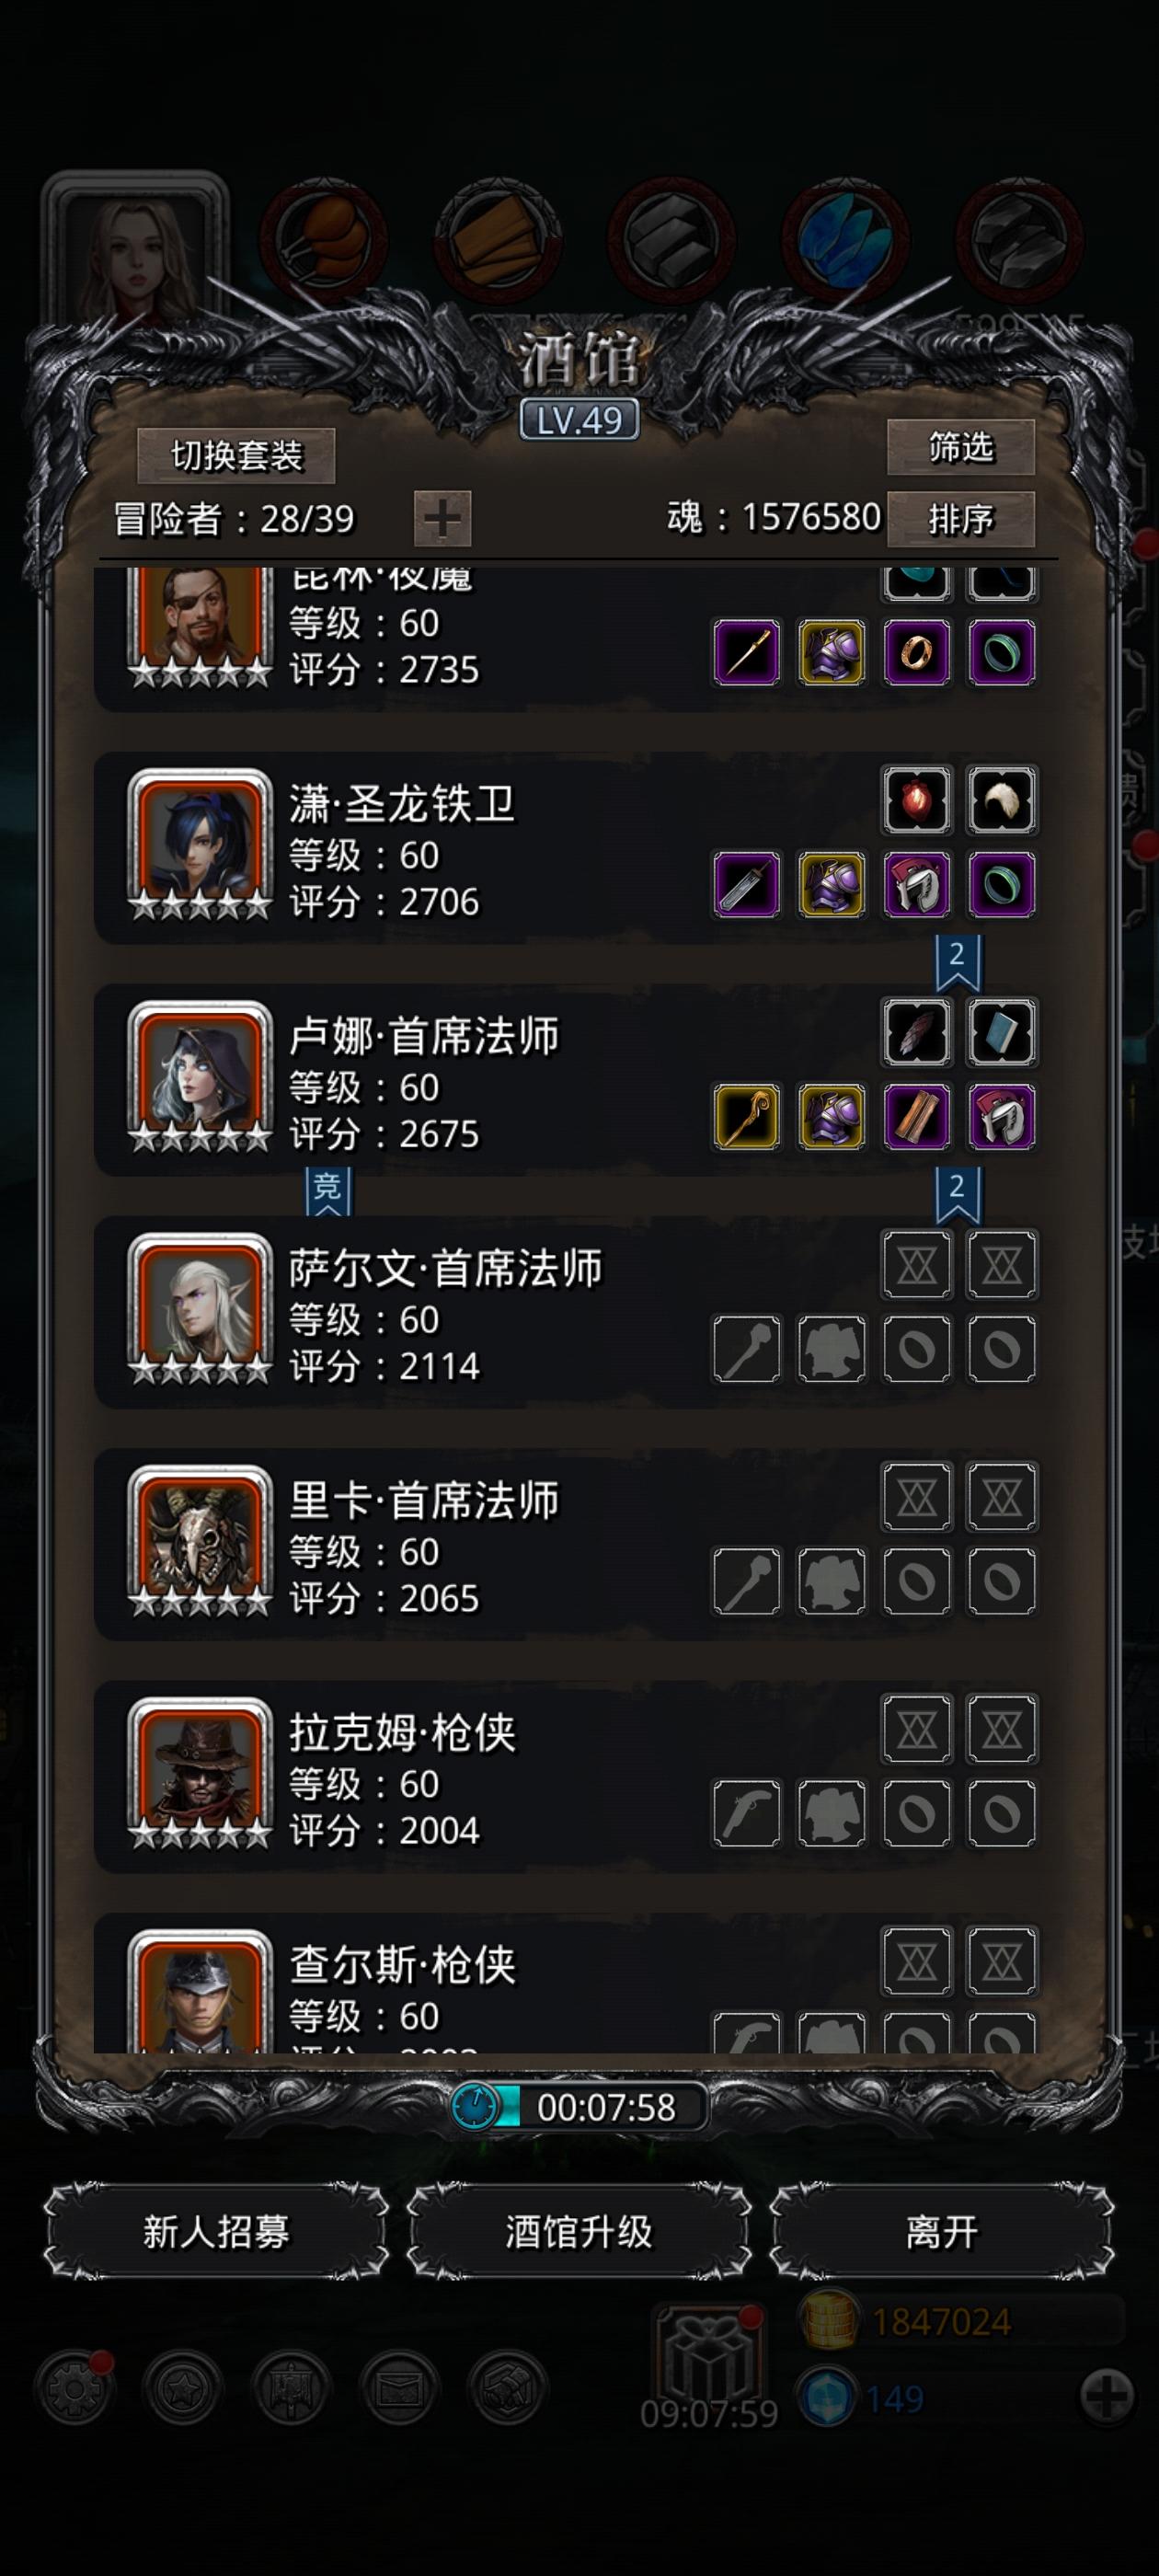This screenshot has height=2576, width=1159.
Task: Open the empty staff slot of 里卡·首席法师
Action: pyautogui.click(x=746, y=1581)
